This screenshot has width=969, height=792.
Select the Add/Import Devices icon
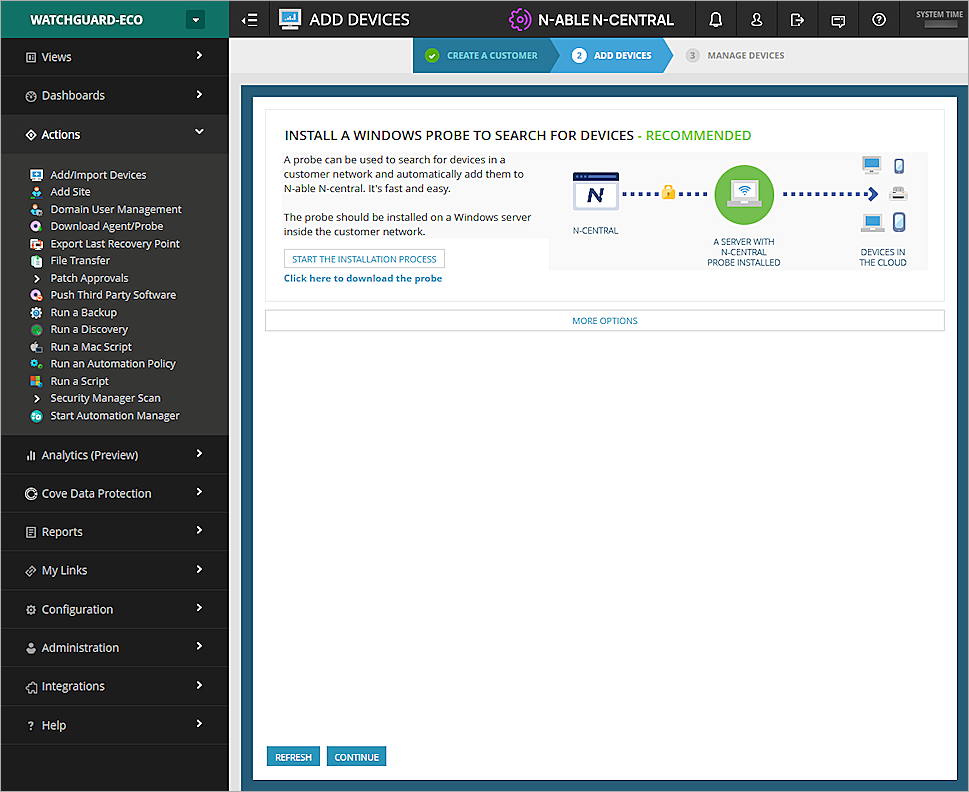(35, 174)
